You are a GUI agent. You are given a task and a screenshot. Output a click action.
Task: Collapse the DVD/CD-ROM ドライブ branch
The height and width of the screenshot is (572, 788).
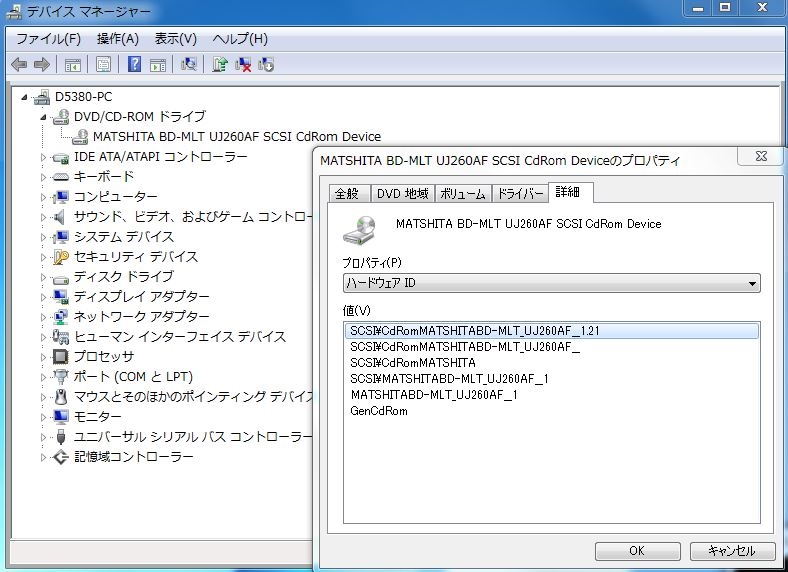click(x=43, y=117)
